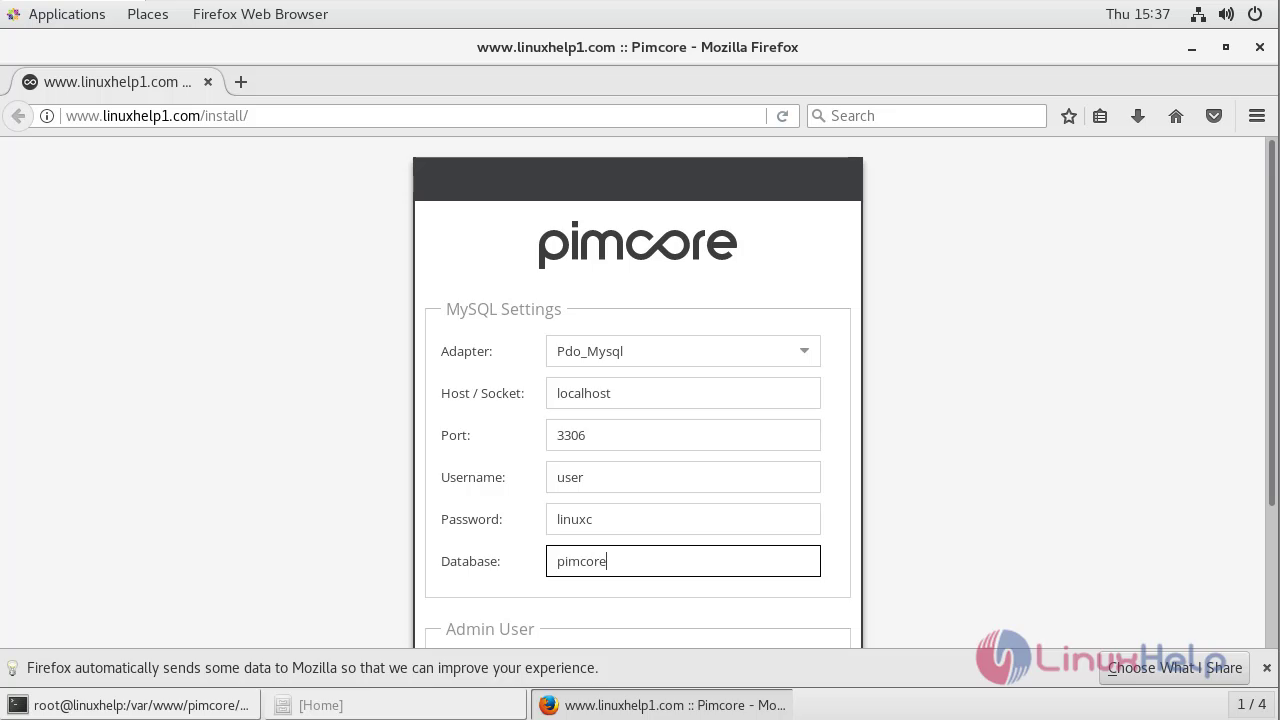Reload the page with refresh icon
The width and height of the screenshot is (1280, 720).
coord(783,116)
